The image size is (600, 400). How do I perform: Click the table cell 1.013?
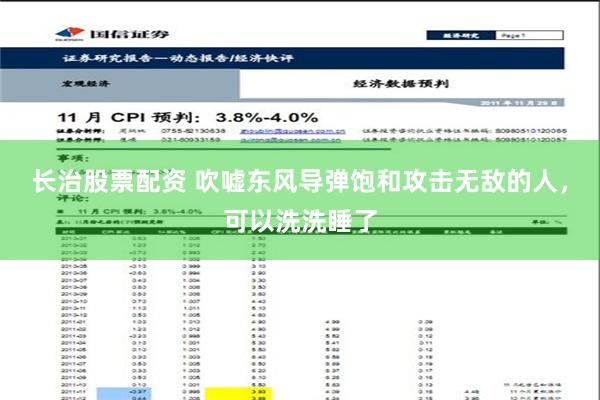(191, 322)
